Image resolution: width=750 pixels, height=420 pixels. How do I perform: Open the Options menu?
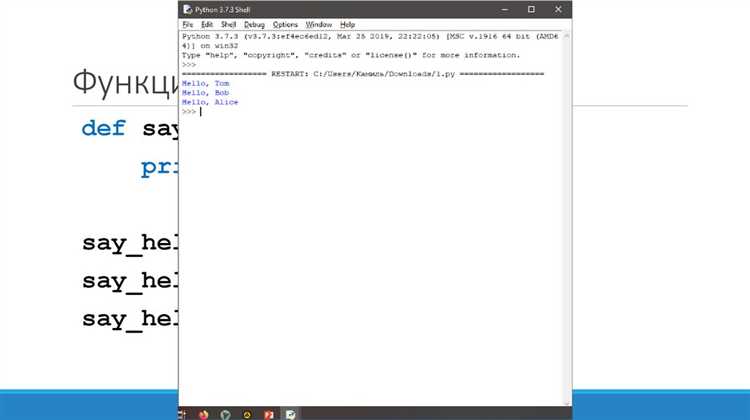click(x=285, y=24)
